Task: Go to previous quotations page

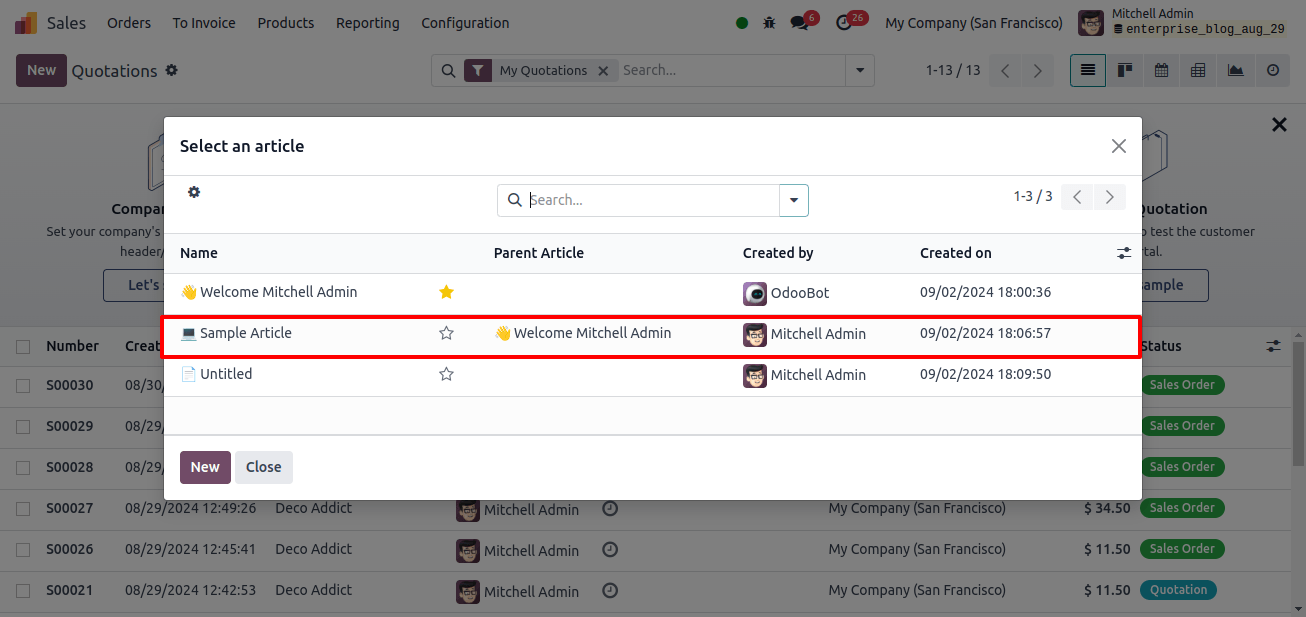Action: coord(1006,70)
